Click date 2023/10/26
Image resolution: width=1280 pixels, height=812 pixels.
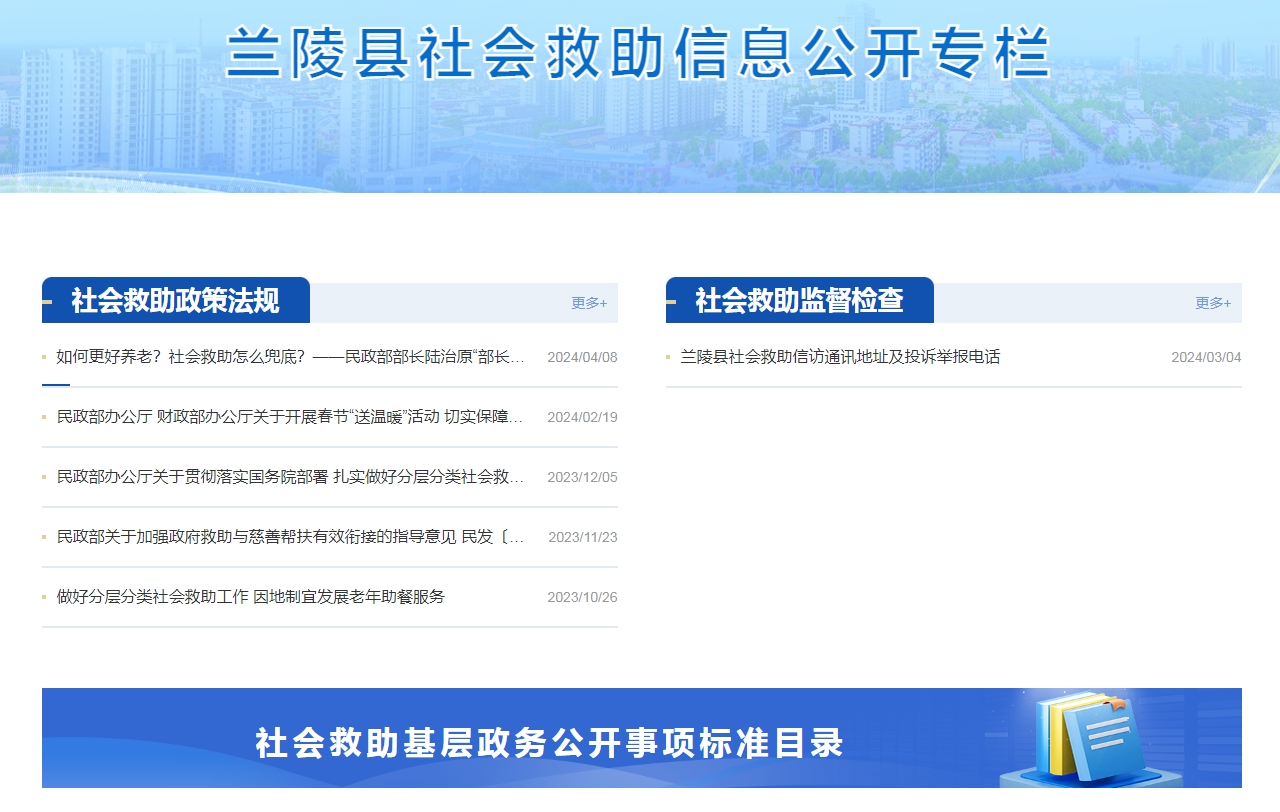pyautogui.click(x=582, y=597)
